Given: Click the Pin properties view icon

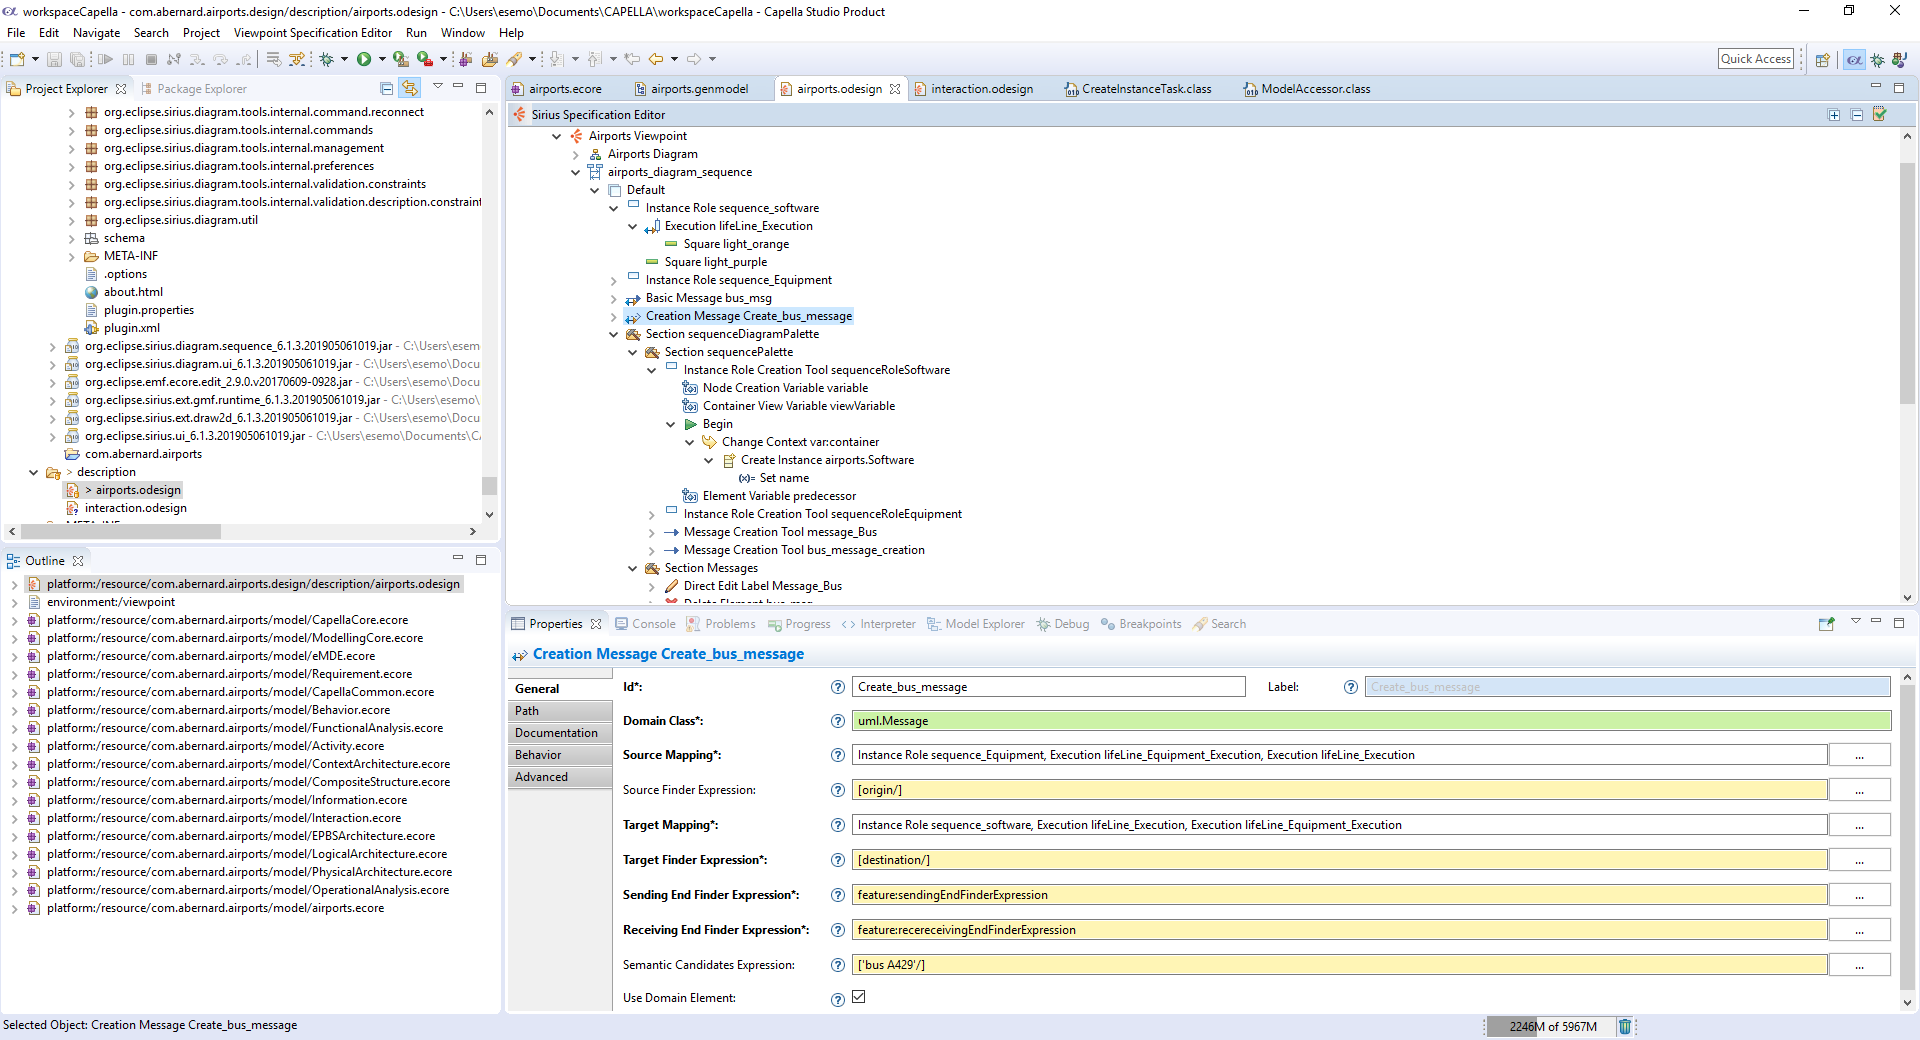Looking at the screenshot, I should (1826, 624).
